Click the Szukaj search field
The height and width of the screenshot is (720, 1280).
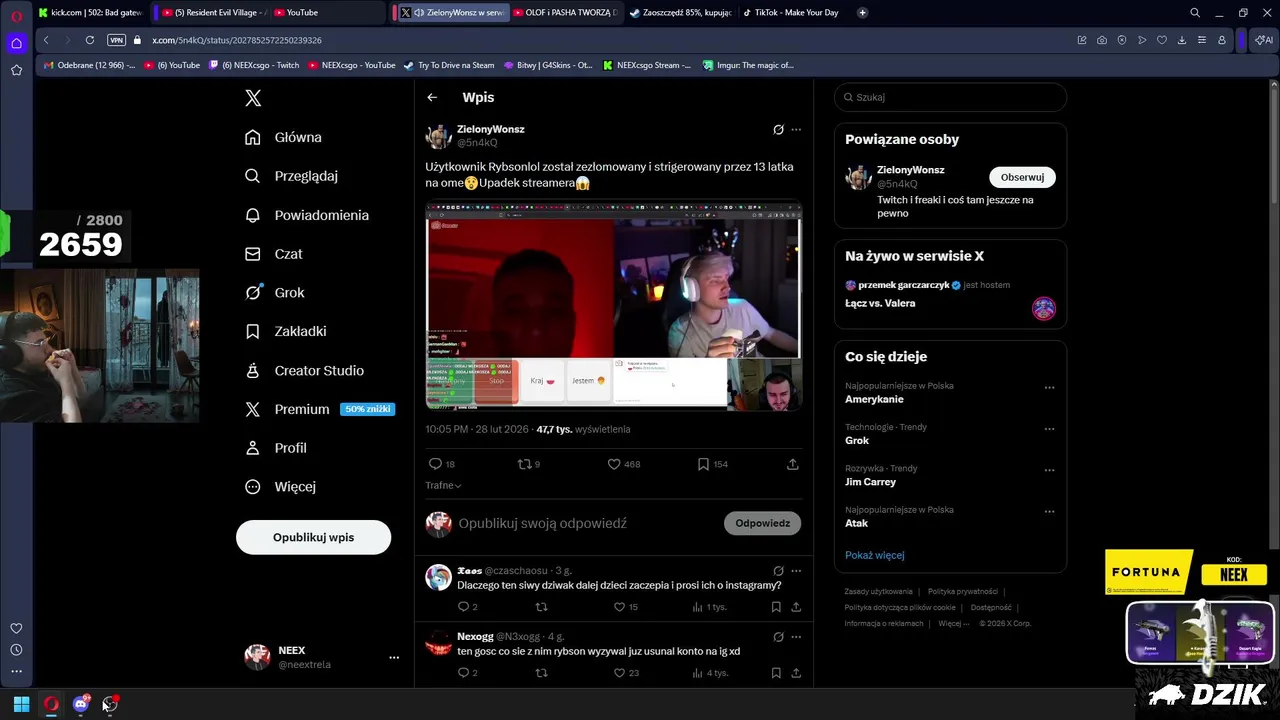(950, 97)
